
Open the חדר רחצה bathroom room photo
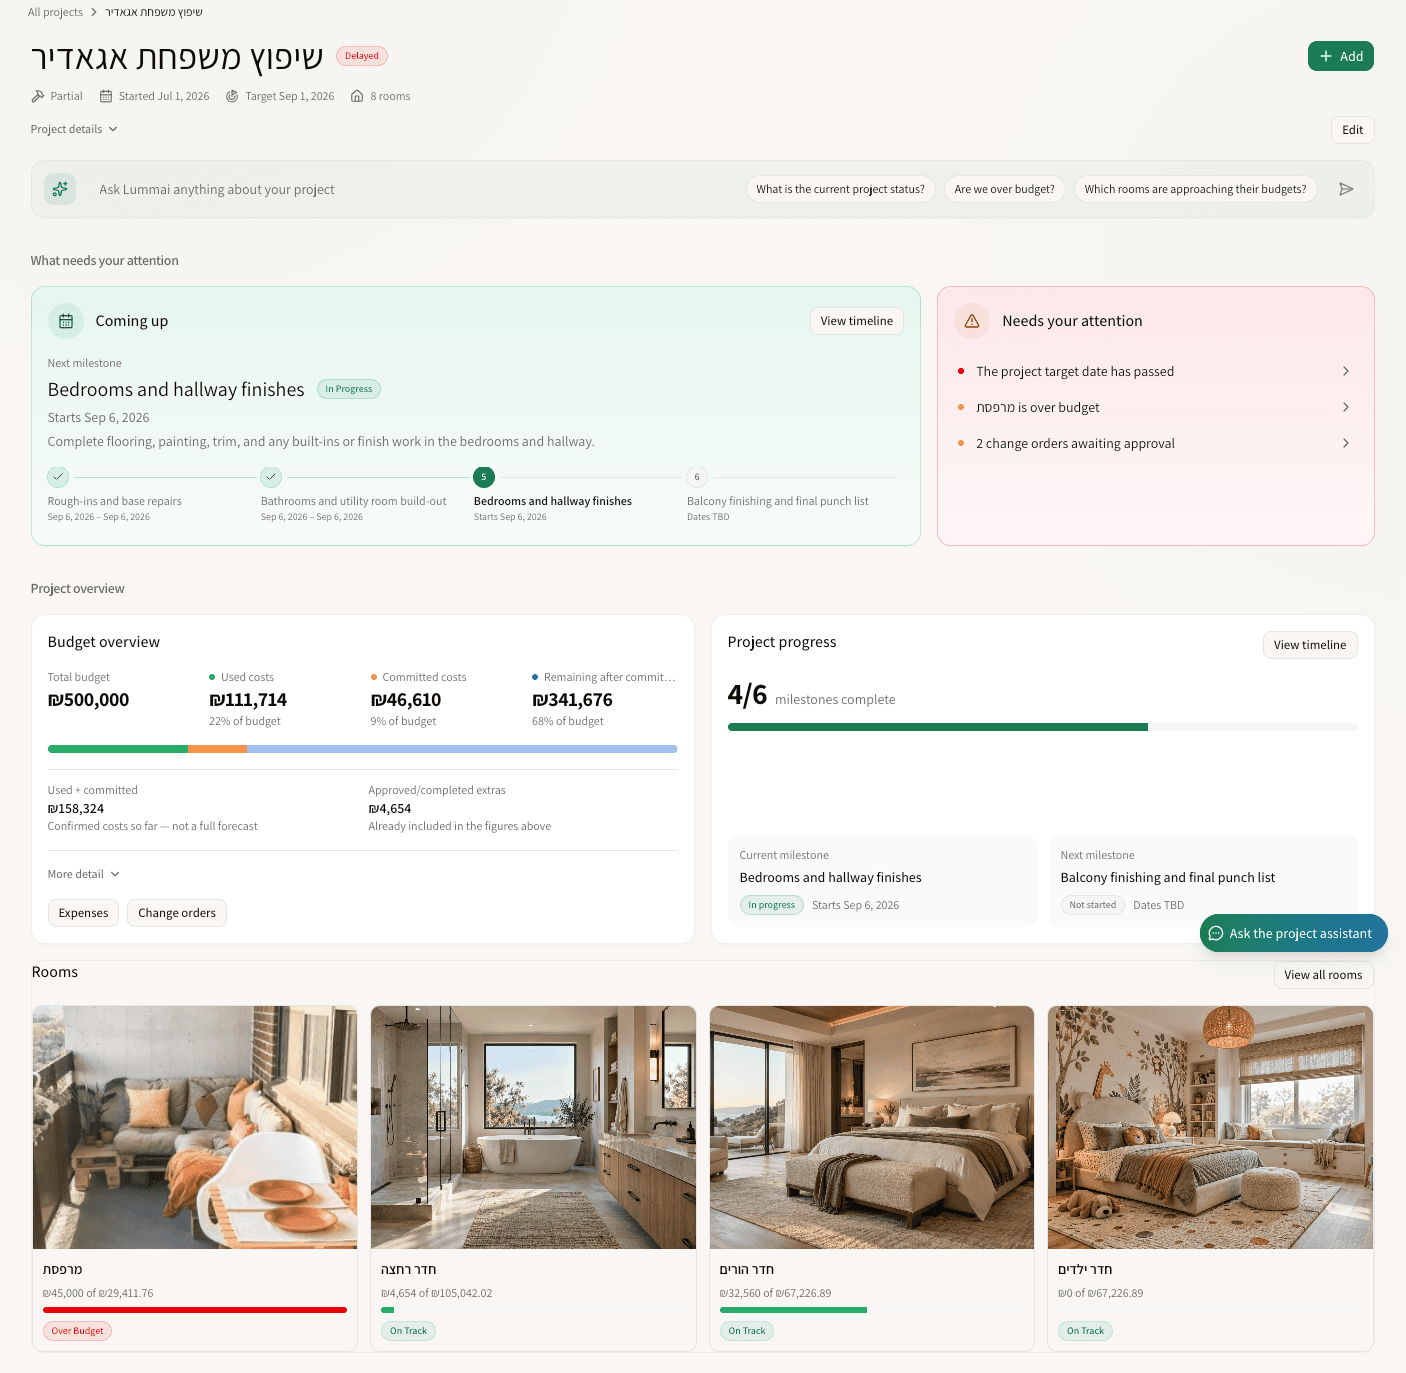tap(533, 1127)
